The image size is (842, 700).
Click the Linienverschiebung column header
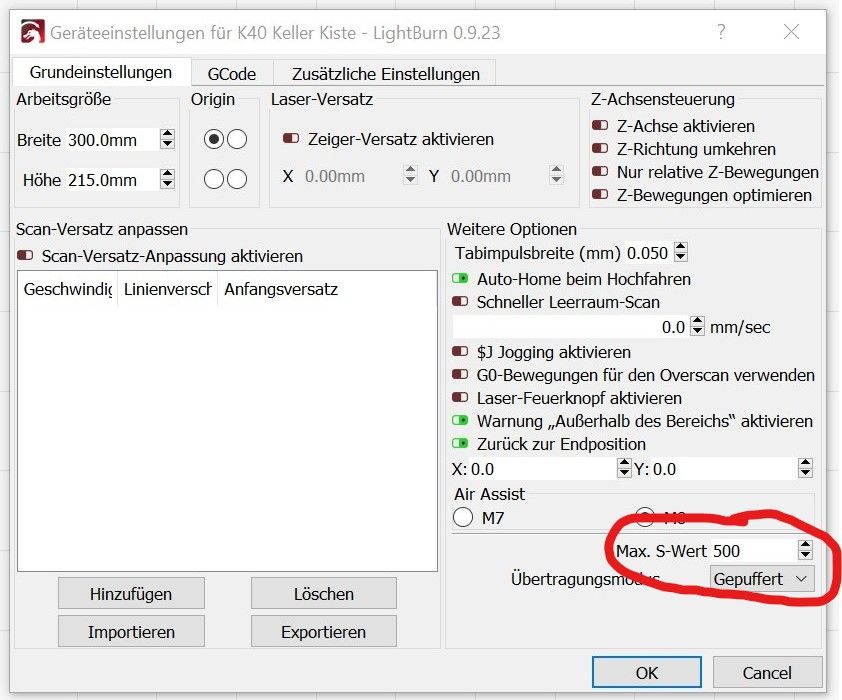point(168,289)
